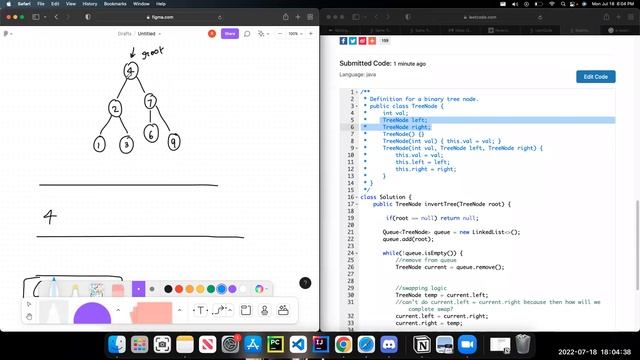The image size is (640, 360).
Task: Open Discord from the Dock
Action: (389, 344)
